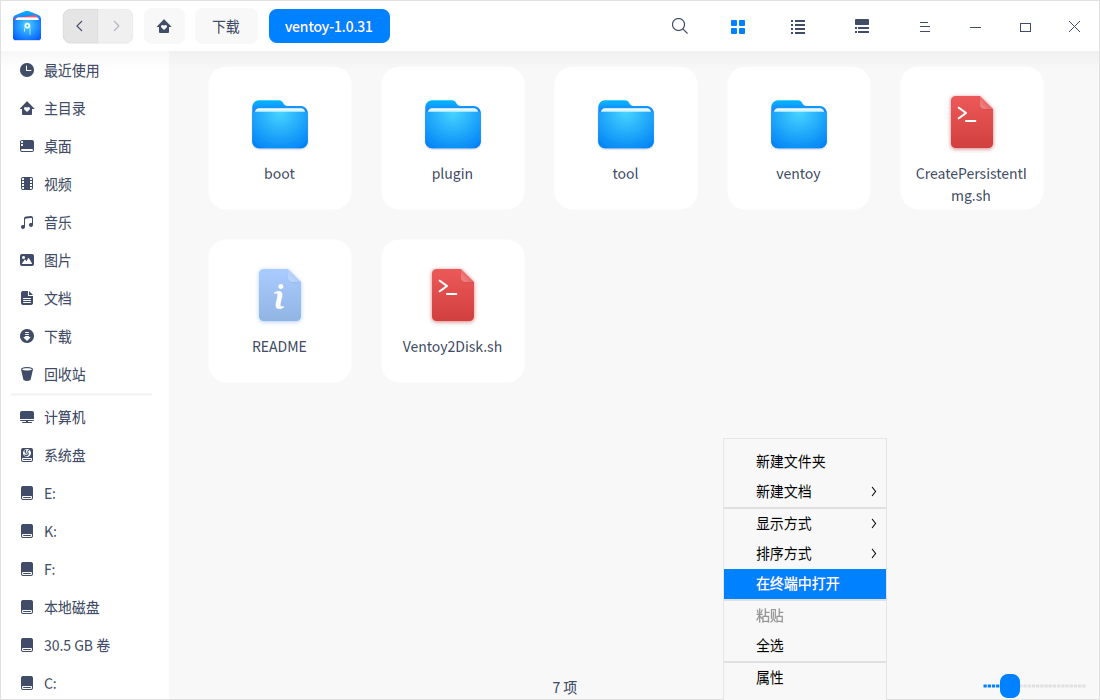Expand the 排序方式 submenu
1100x700 pixels.
pyautogui.click(x=805, y=554)
